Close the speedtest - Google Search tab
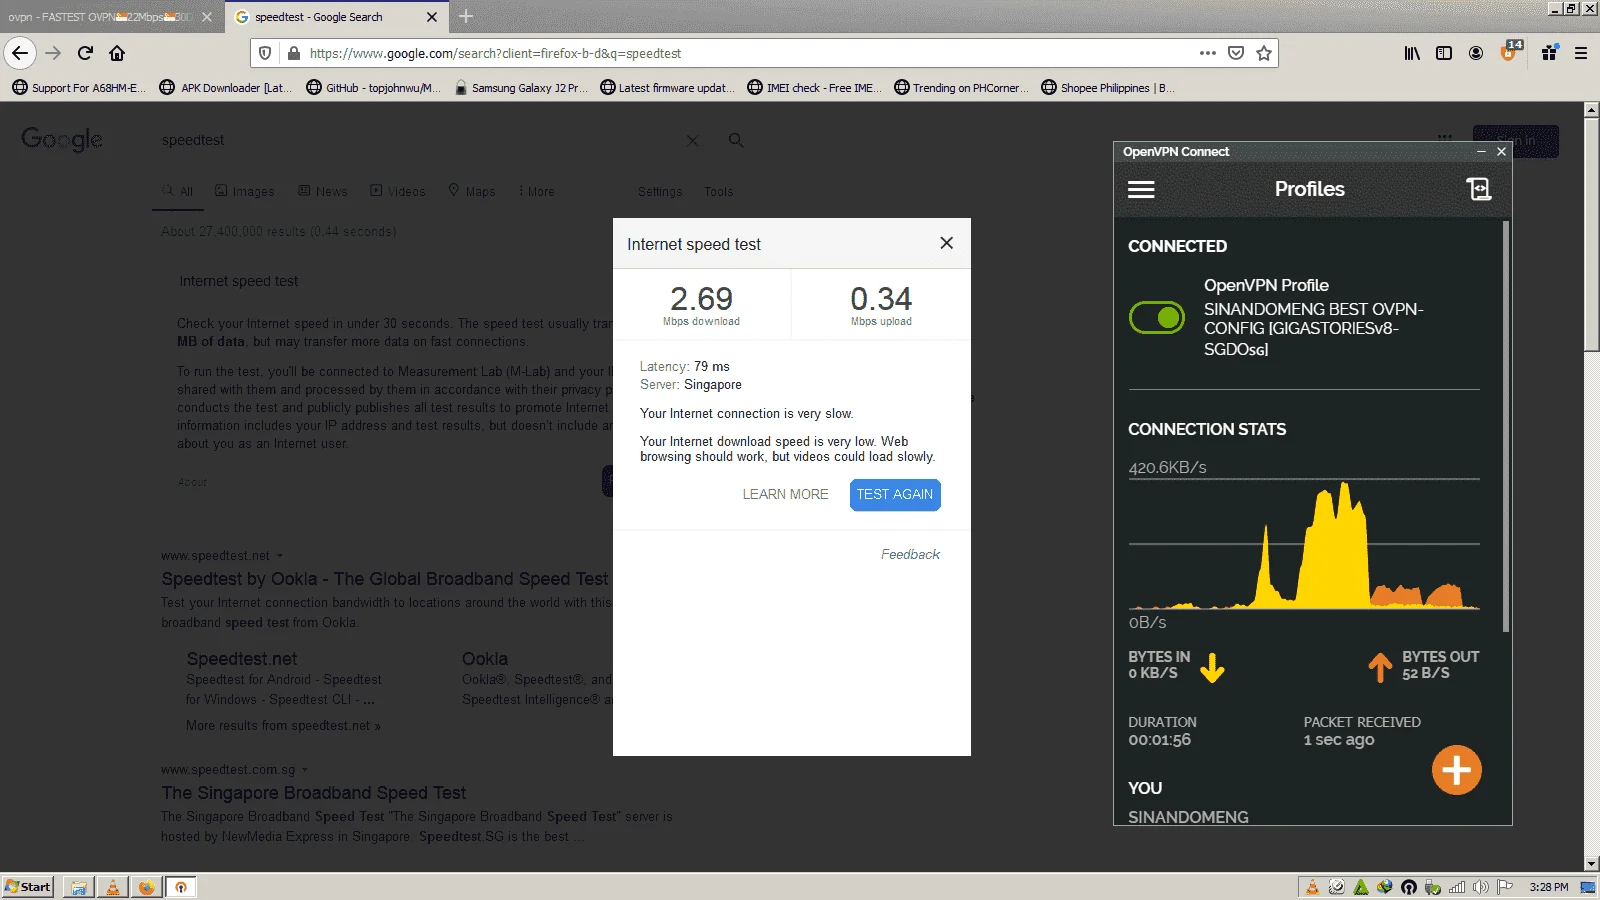 [x=432, y=17]
